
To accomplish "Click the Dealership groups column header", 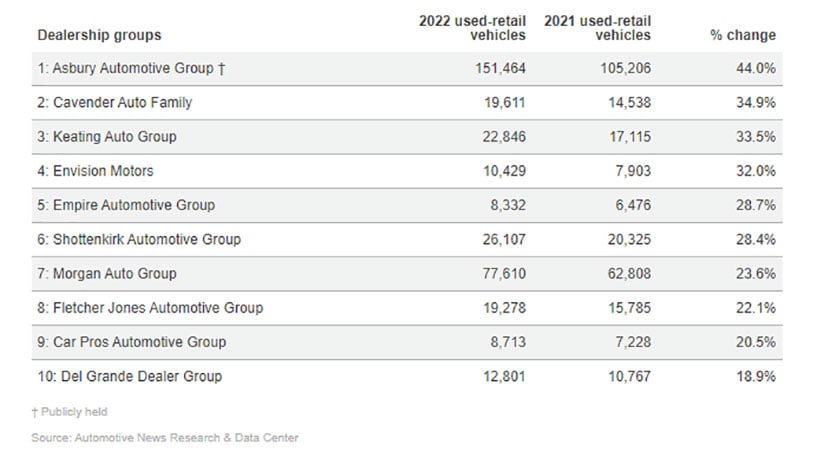I will [99, 35].
